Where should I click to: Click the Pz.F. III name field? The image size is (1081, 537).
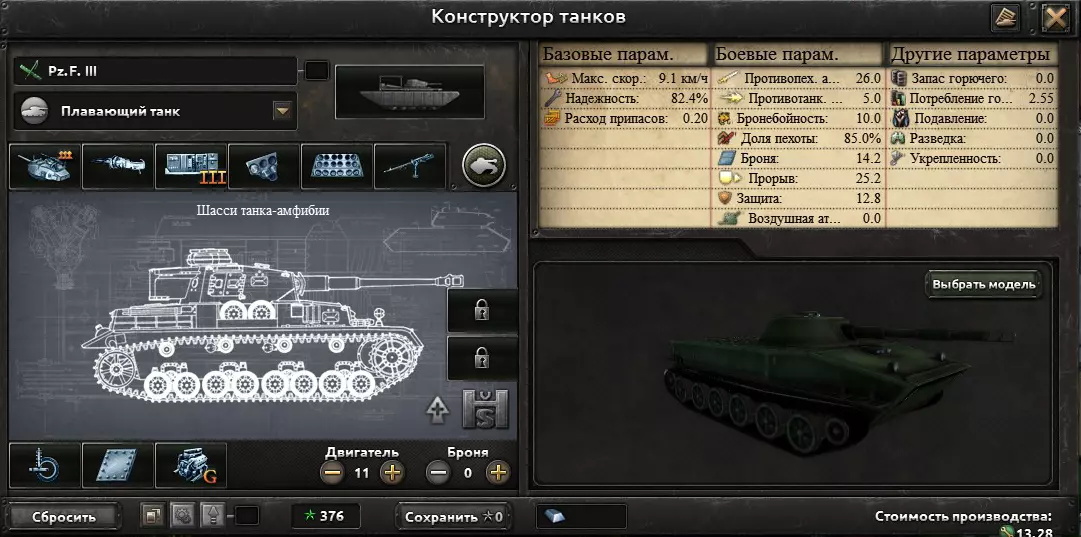pos(155,71)
